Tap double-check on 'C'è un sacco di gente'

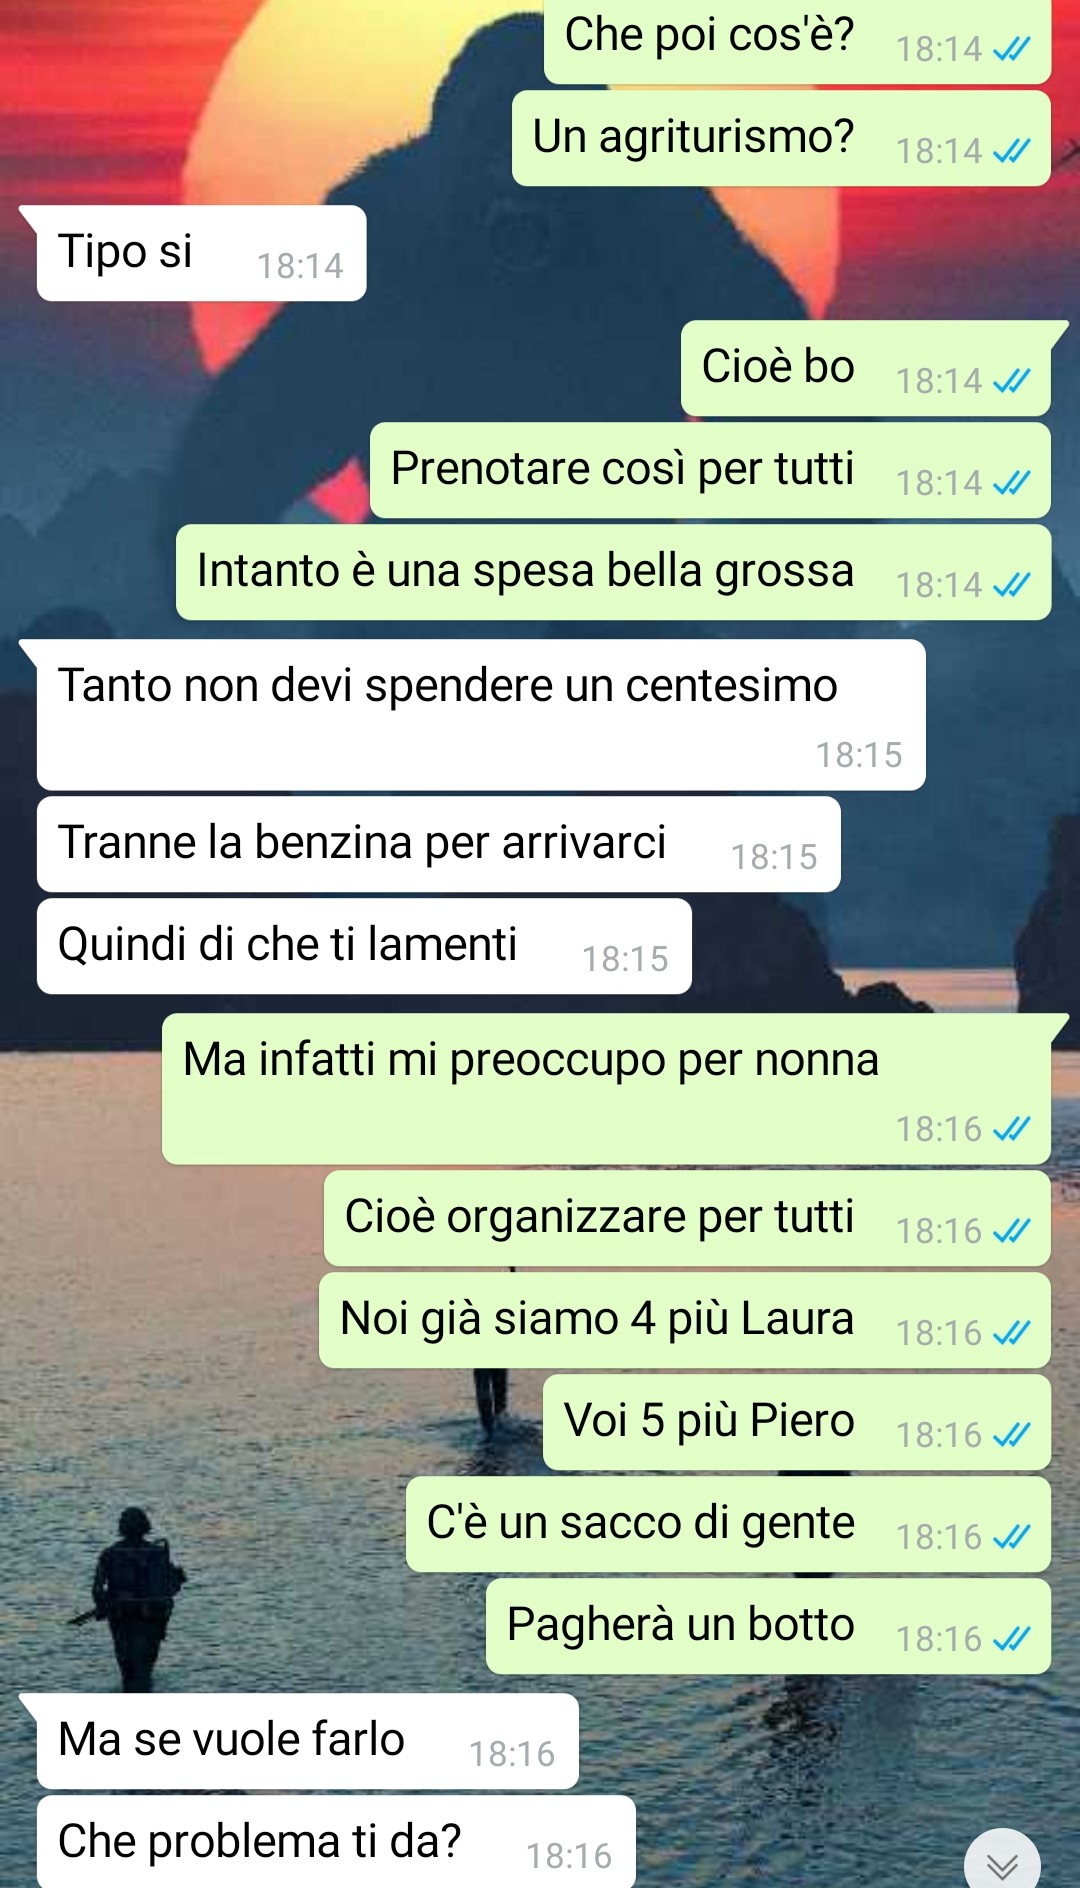[1011, 1537]
